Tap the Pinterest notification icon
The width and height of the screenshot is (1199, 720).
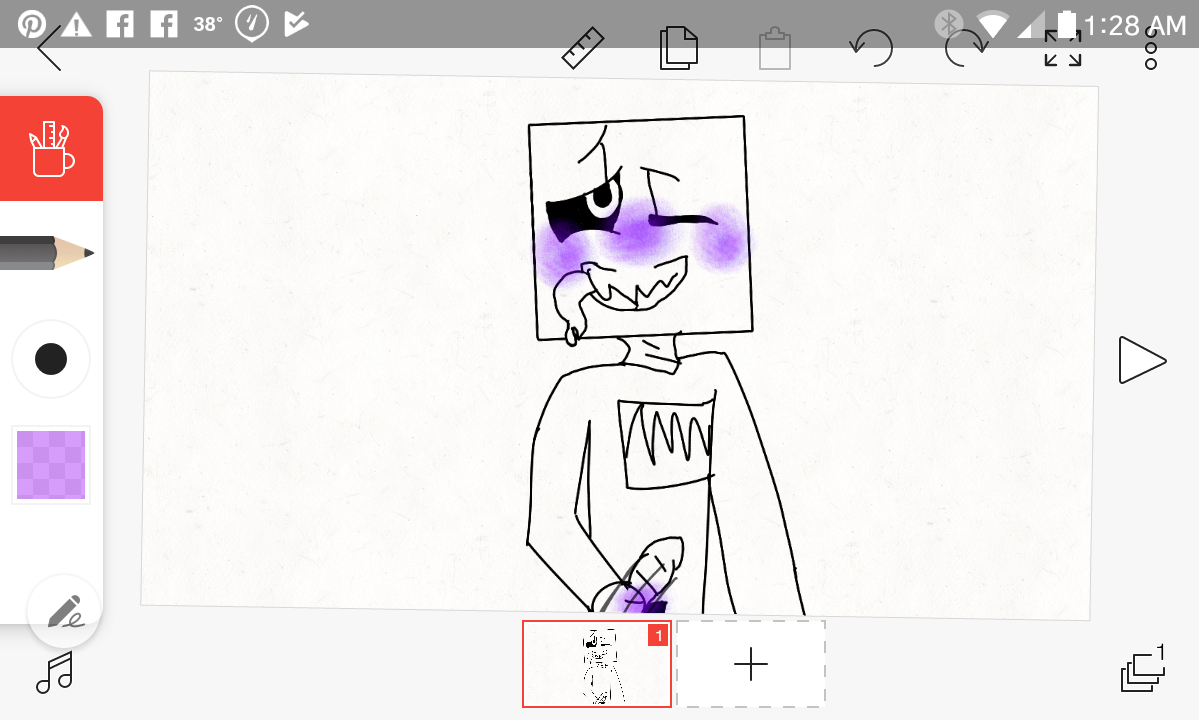click(x=31, y=24)
